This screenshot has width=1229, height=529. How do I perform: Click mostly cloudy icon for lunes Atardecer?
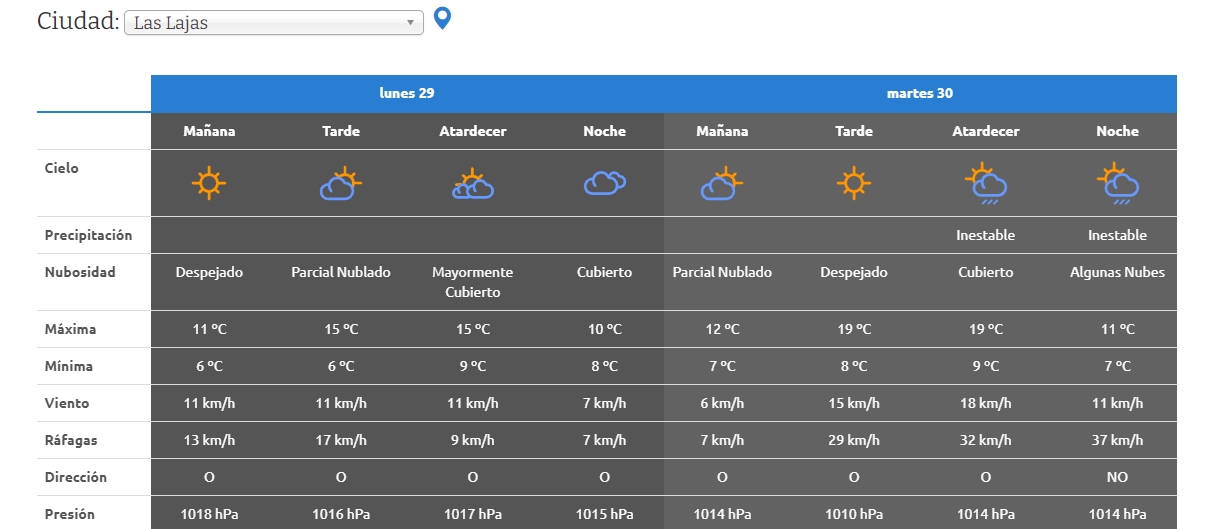472,184
